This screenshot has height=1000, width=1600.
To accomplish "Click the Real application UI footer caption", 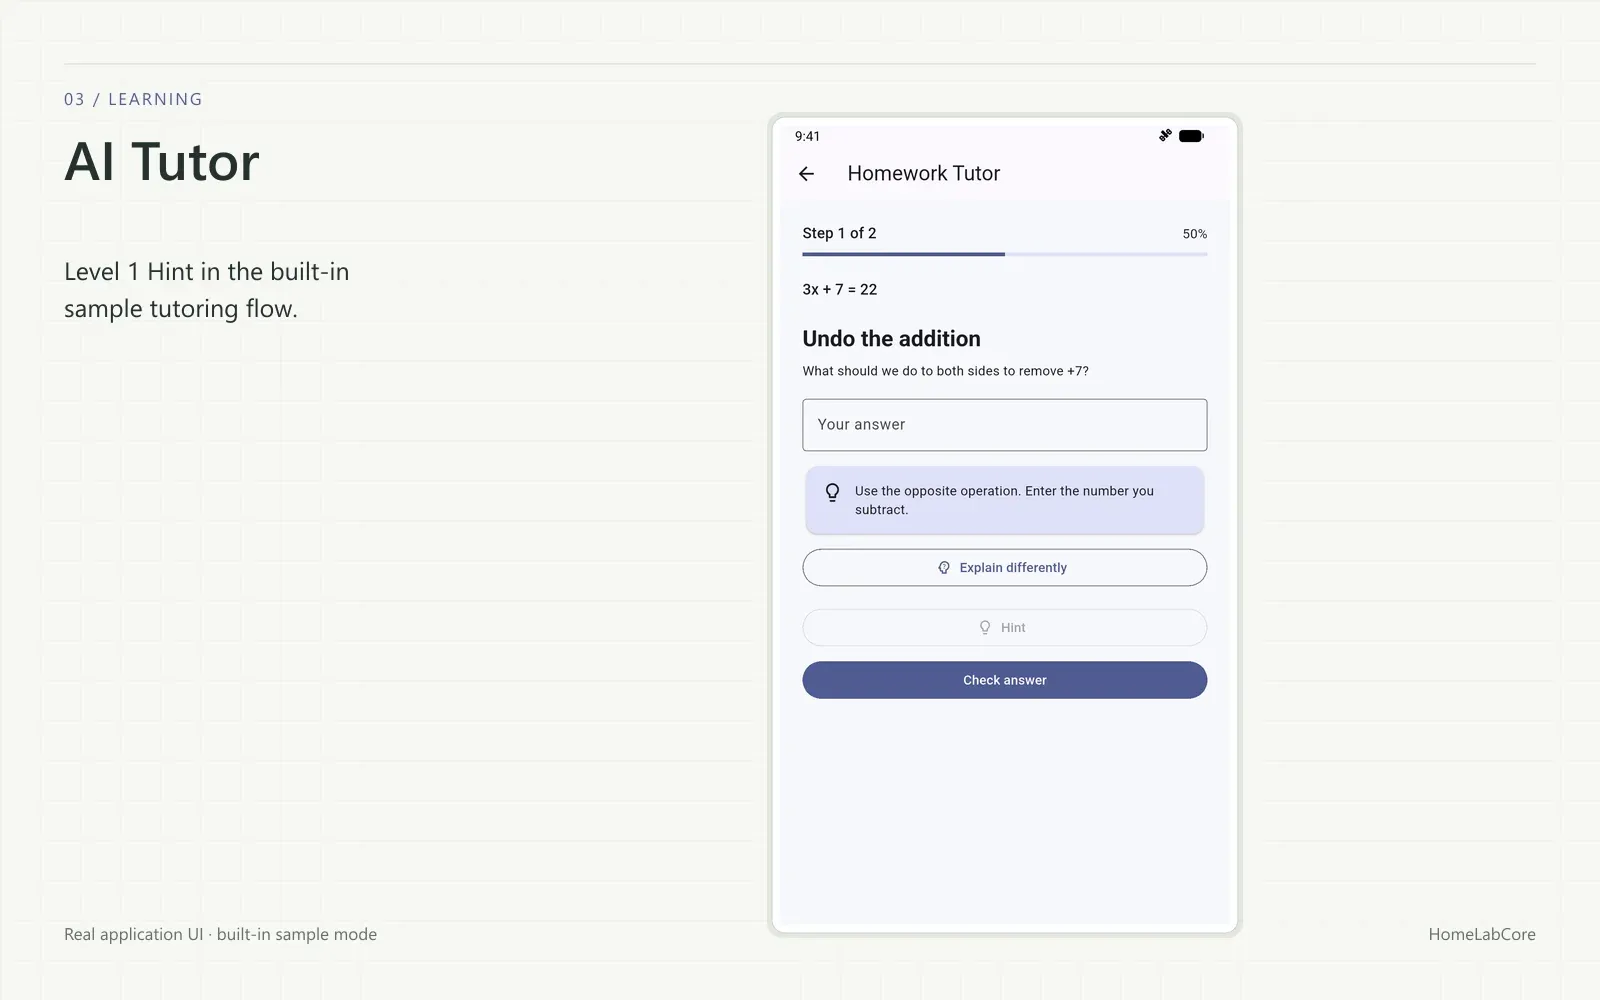I will [x=220, y=934].
